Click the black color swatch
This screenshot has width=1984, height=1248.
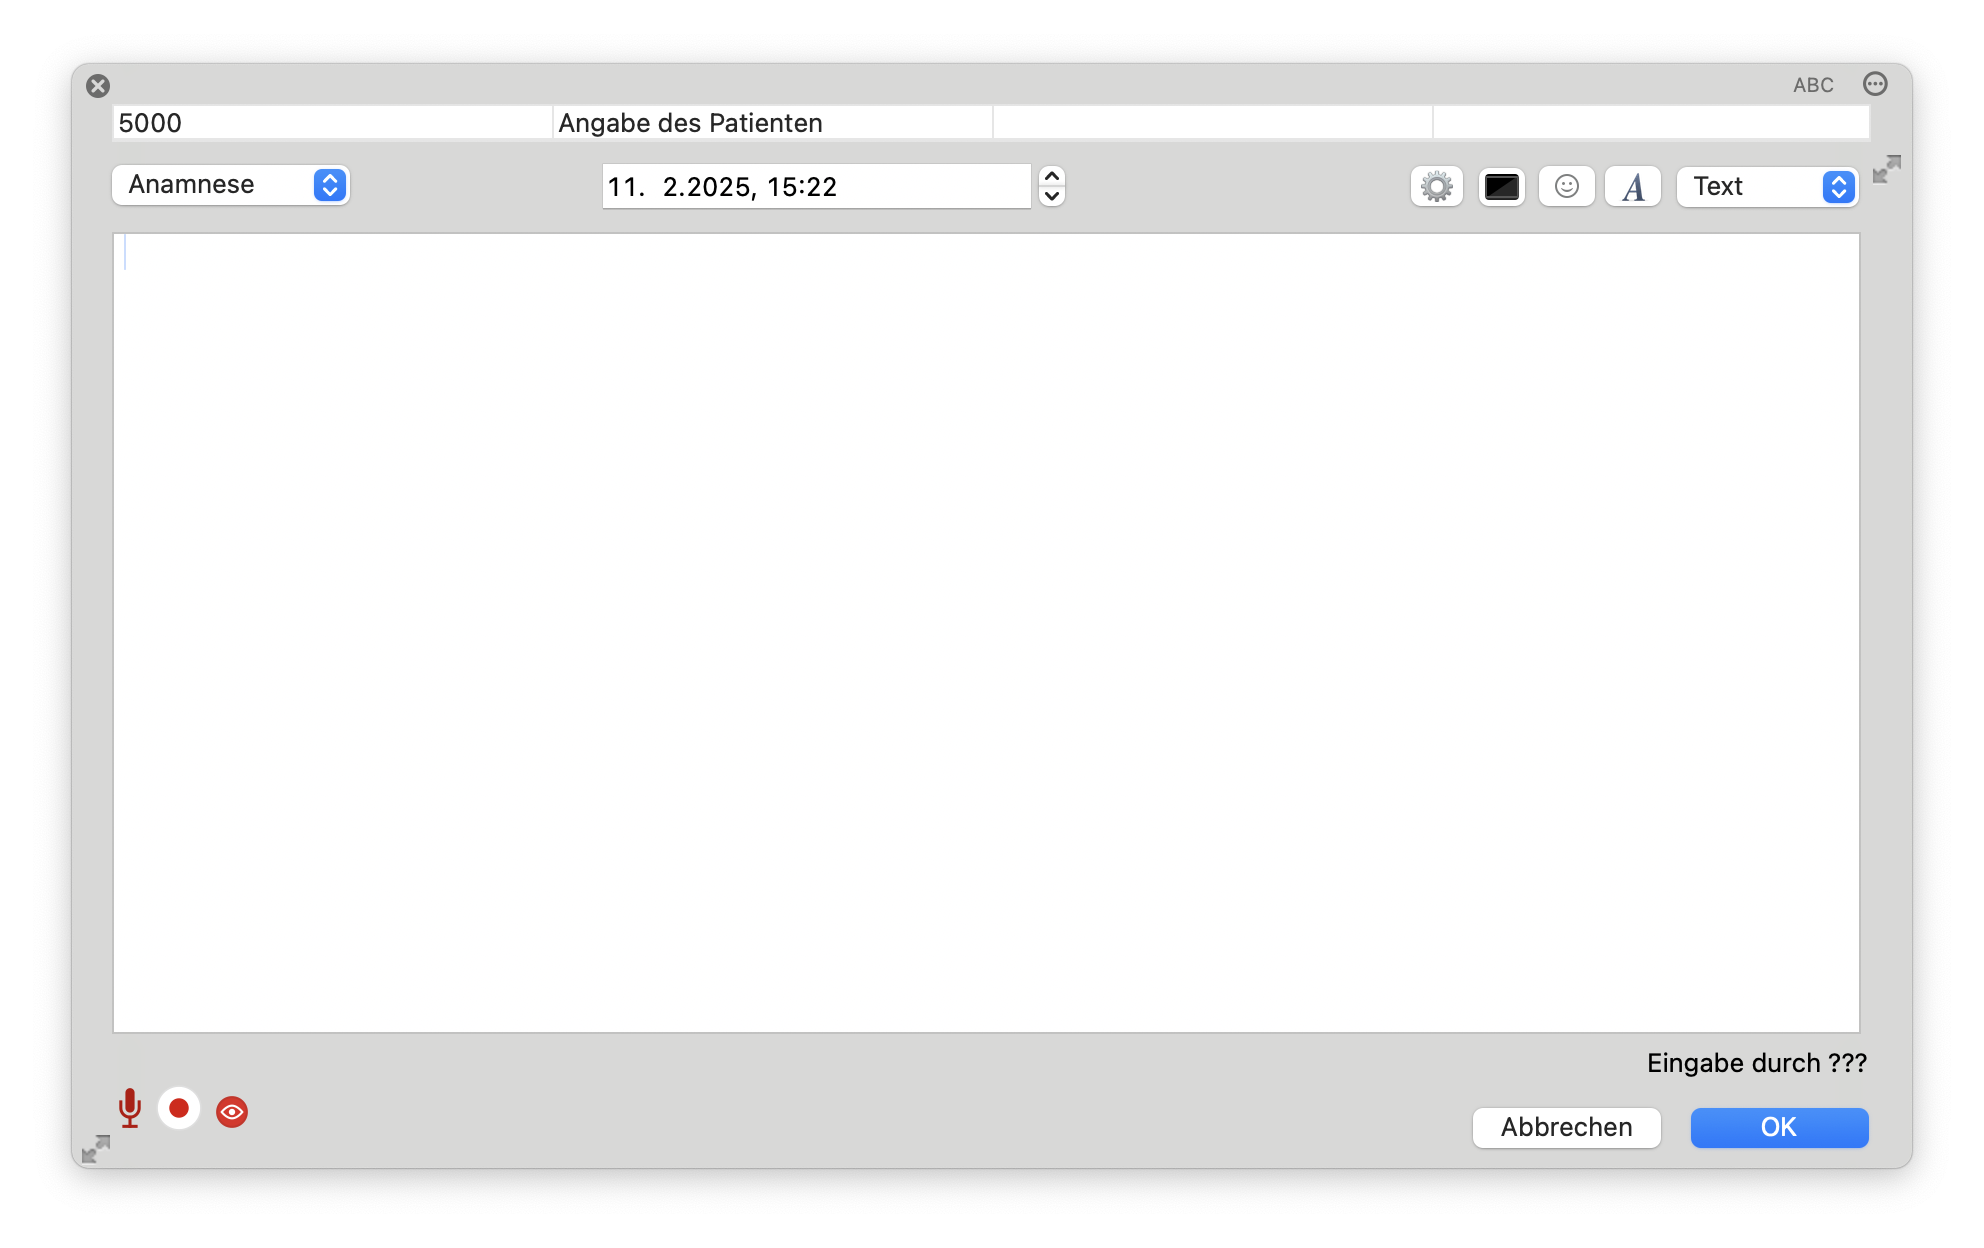point(1501,185)
